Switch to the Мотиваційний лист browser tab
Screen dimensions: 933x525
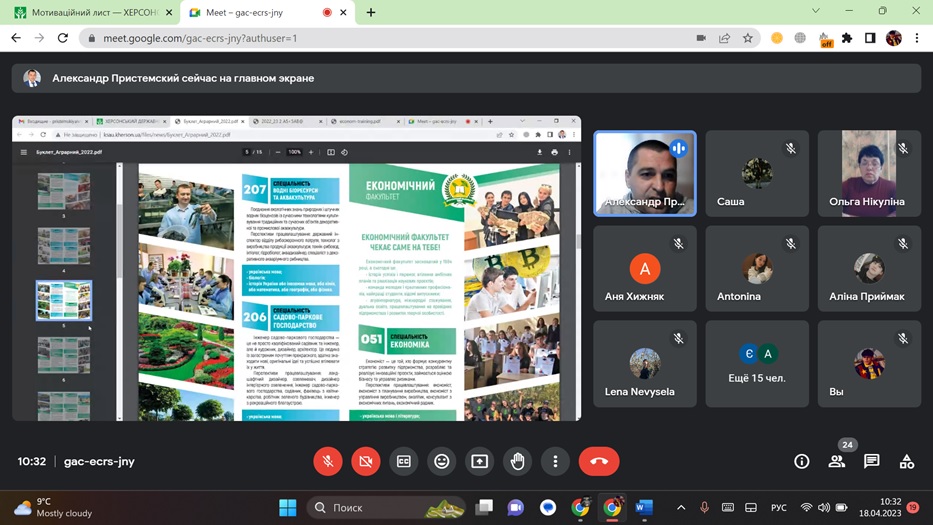coord(85,12)
